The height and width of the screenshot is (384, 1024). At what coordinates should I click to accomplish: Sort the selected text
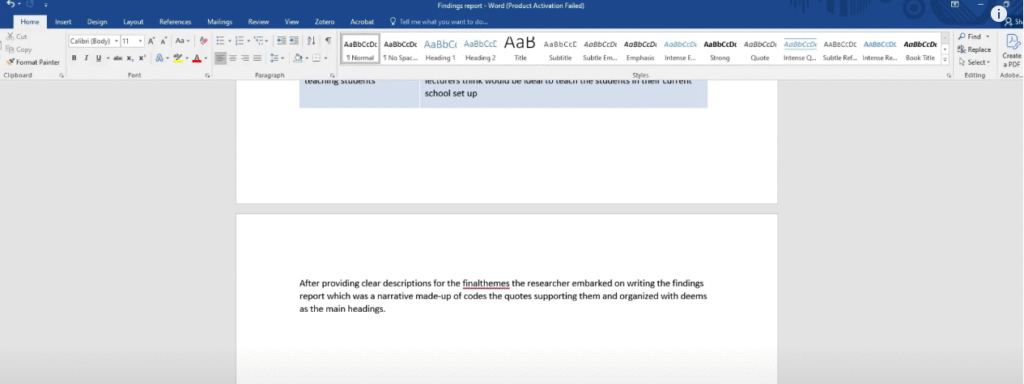(x=311, y=40)
